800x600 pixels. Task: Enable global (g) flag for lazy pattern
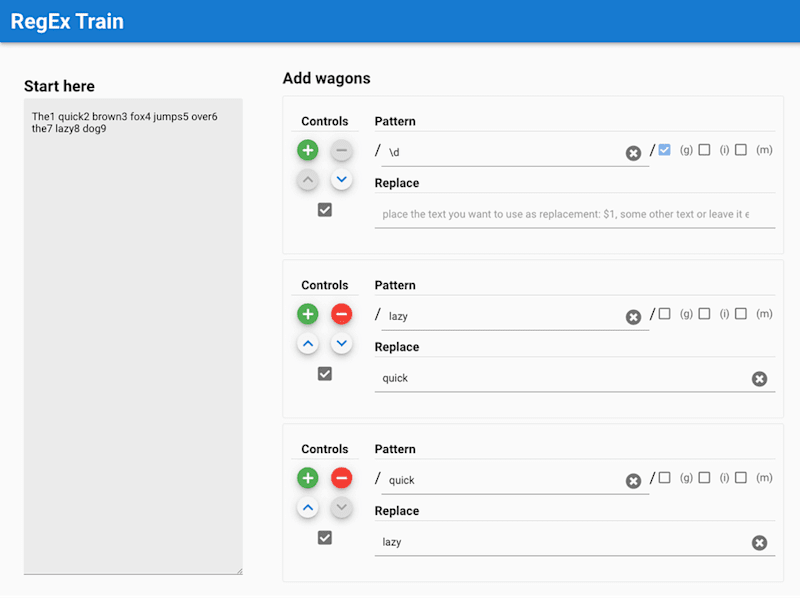click(x=664, y=313)
